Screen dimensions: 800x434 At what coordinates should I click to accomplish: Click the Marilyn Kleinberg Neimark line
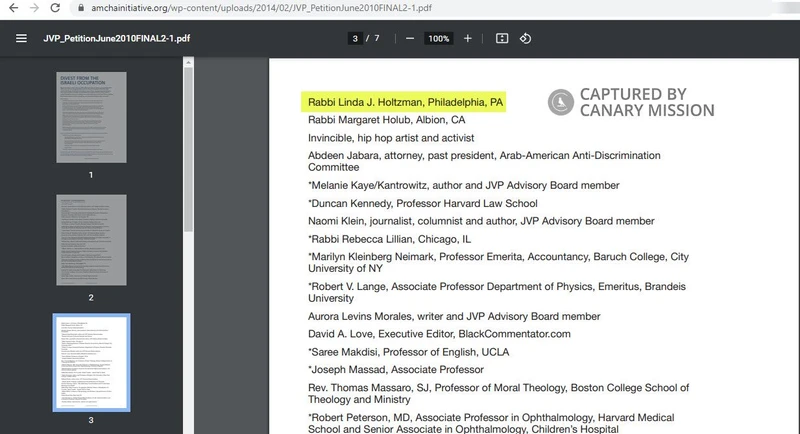point(498,262)
